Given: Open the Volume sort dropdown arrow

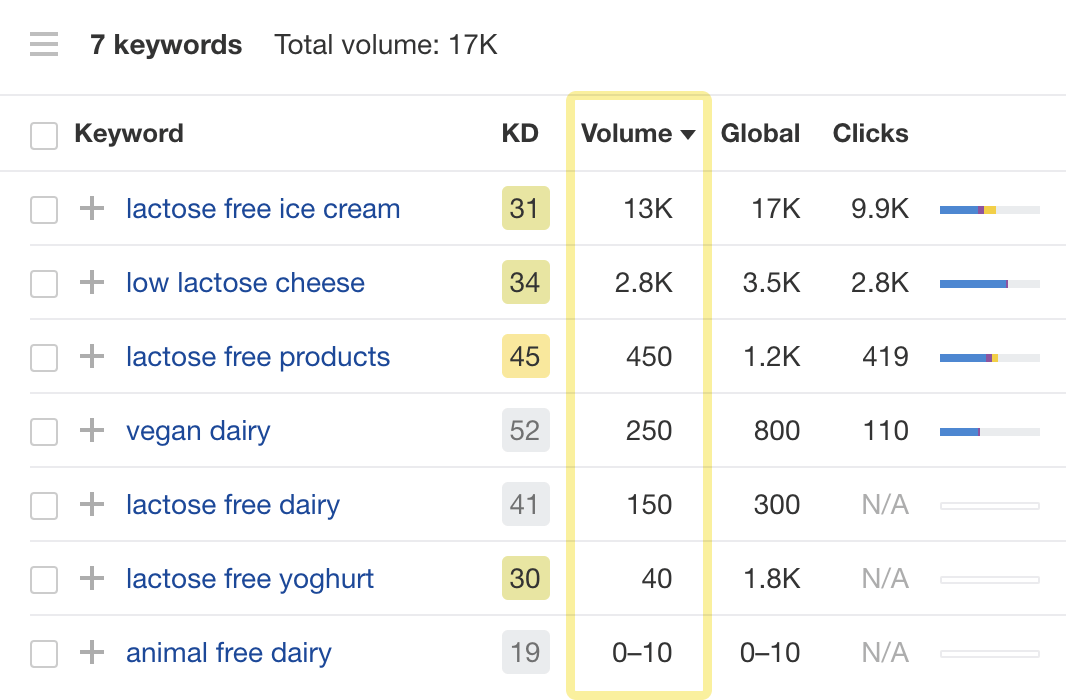Looking at the screenshot, I should pyautogui.click(x=689, y=133).
